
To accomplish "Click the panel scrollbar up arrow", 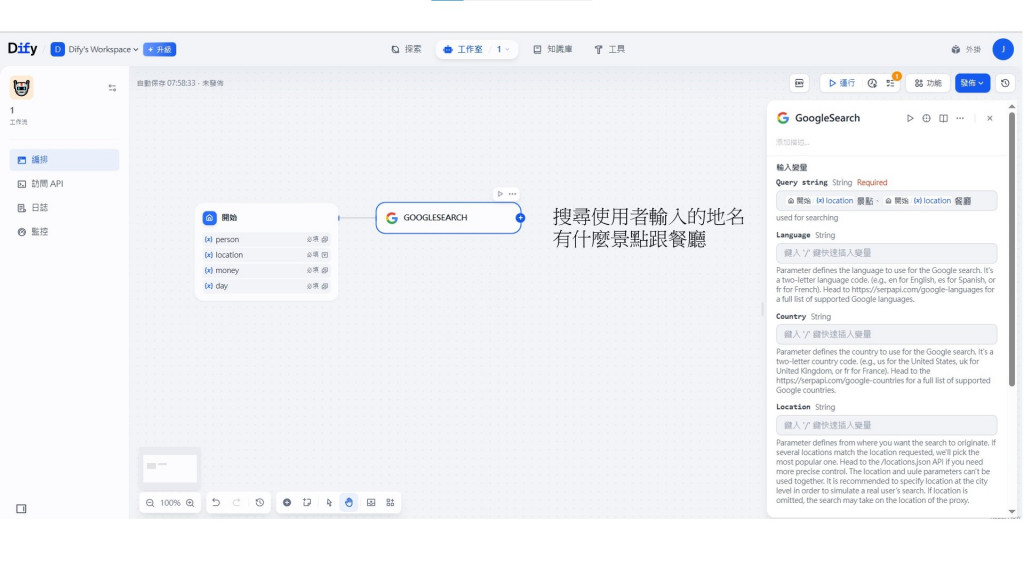I will pos(1012,106).
